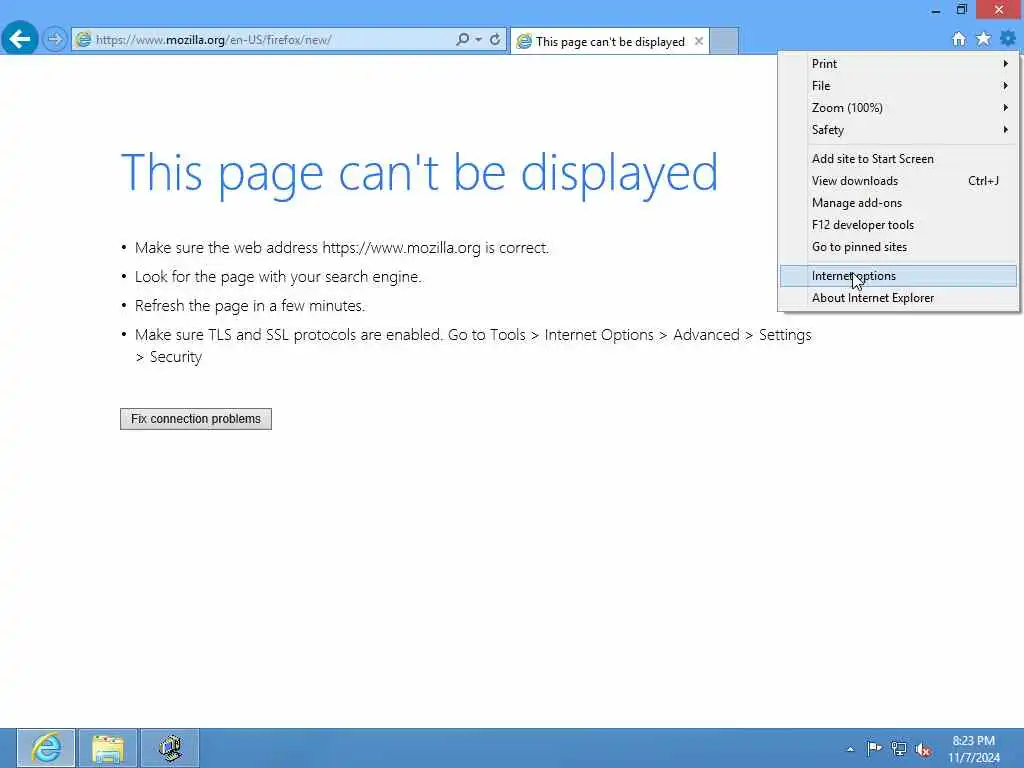1024x768 pixels.
Task: Click the 'This page can't be displayed' heading
Action: coord(419,173)
